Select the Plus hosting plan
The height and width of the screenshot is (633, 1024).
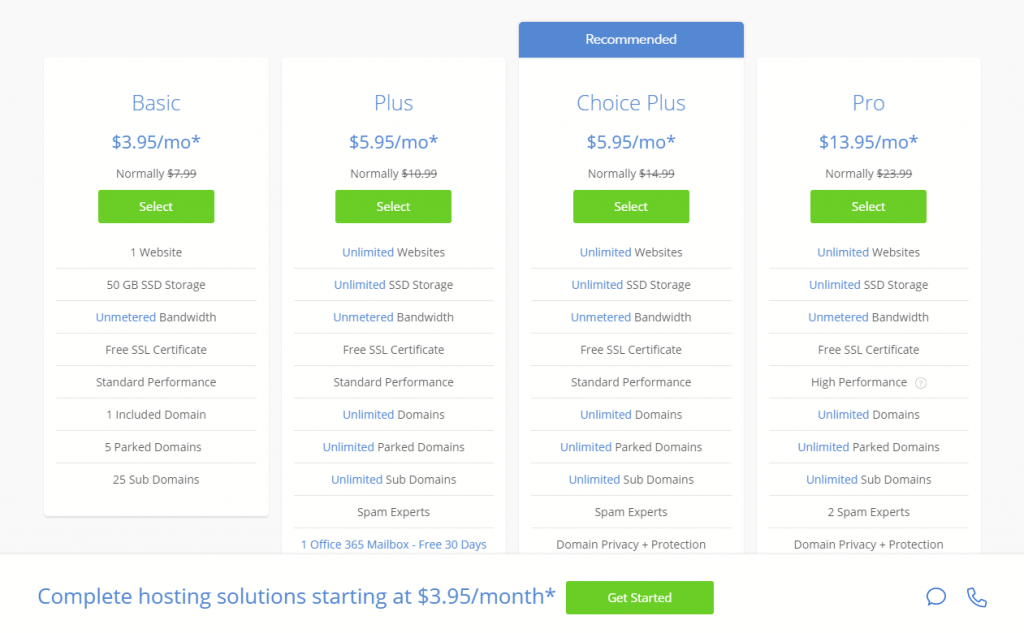click(393, 207)
